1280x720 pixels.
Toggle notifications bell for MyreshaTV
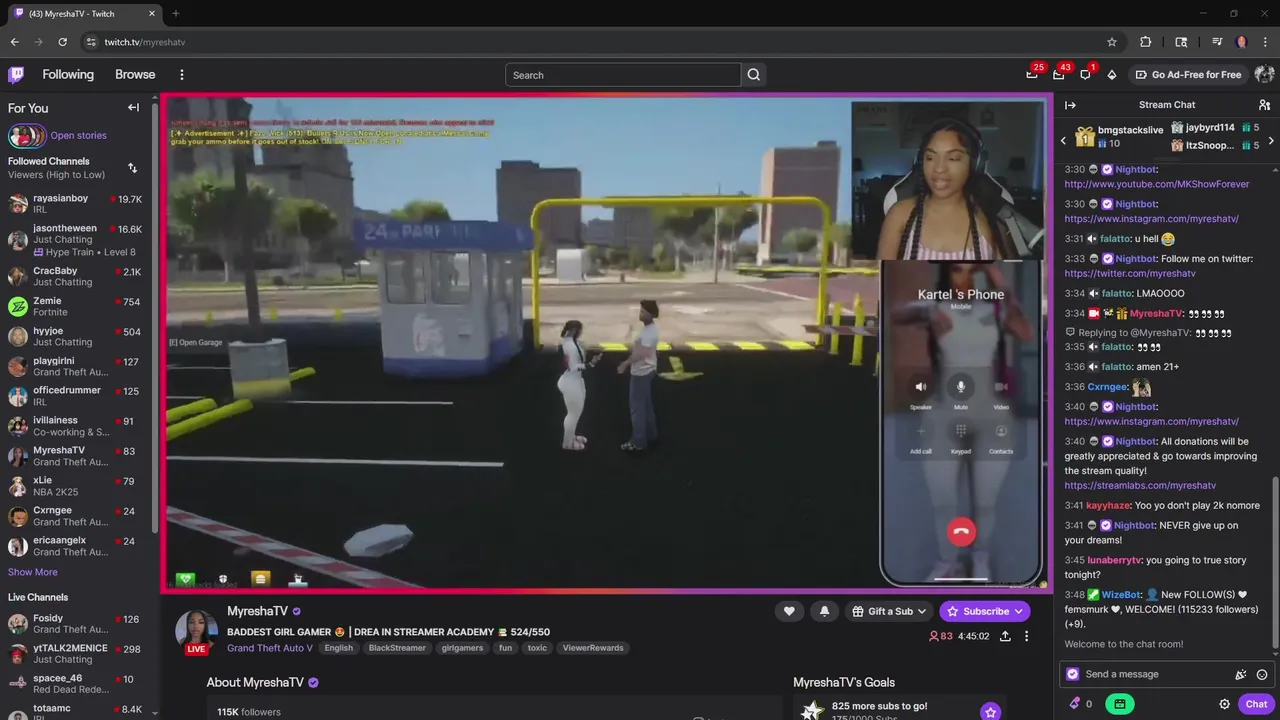click(x=824, y=611)
